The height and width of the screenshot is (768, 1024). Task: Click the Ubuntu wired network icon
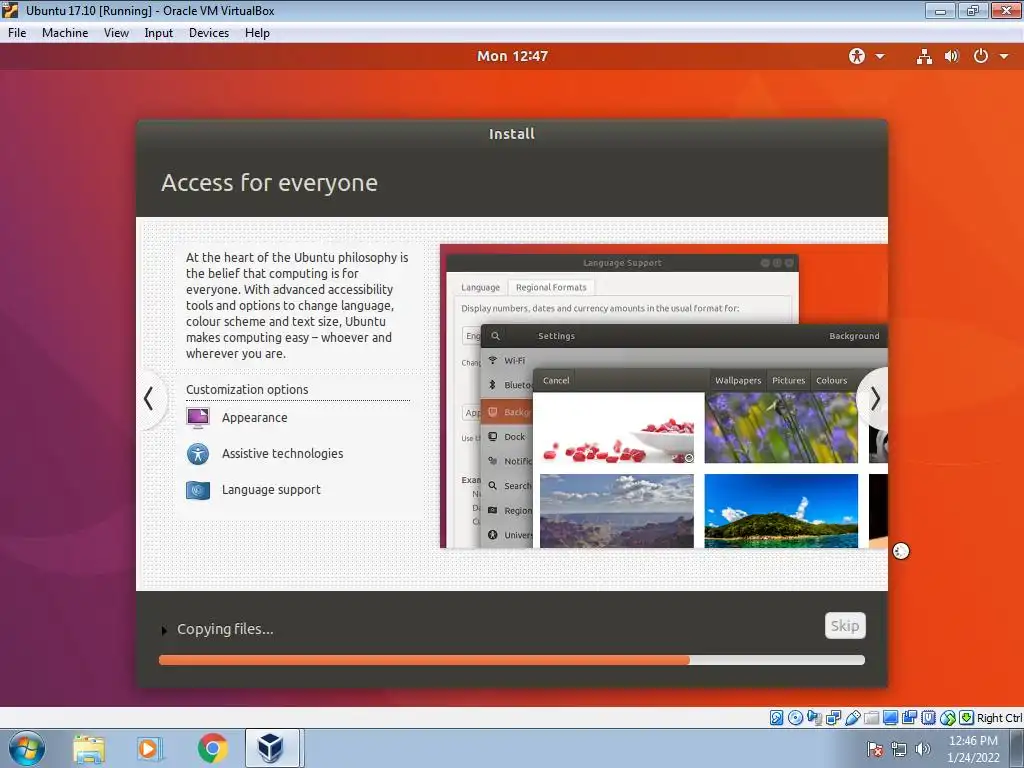pyautogui.click(x=924, y=56)
